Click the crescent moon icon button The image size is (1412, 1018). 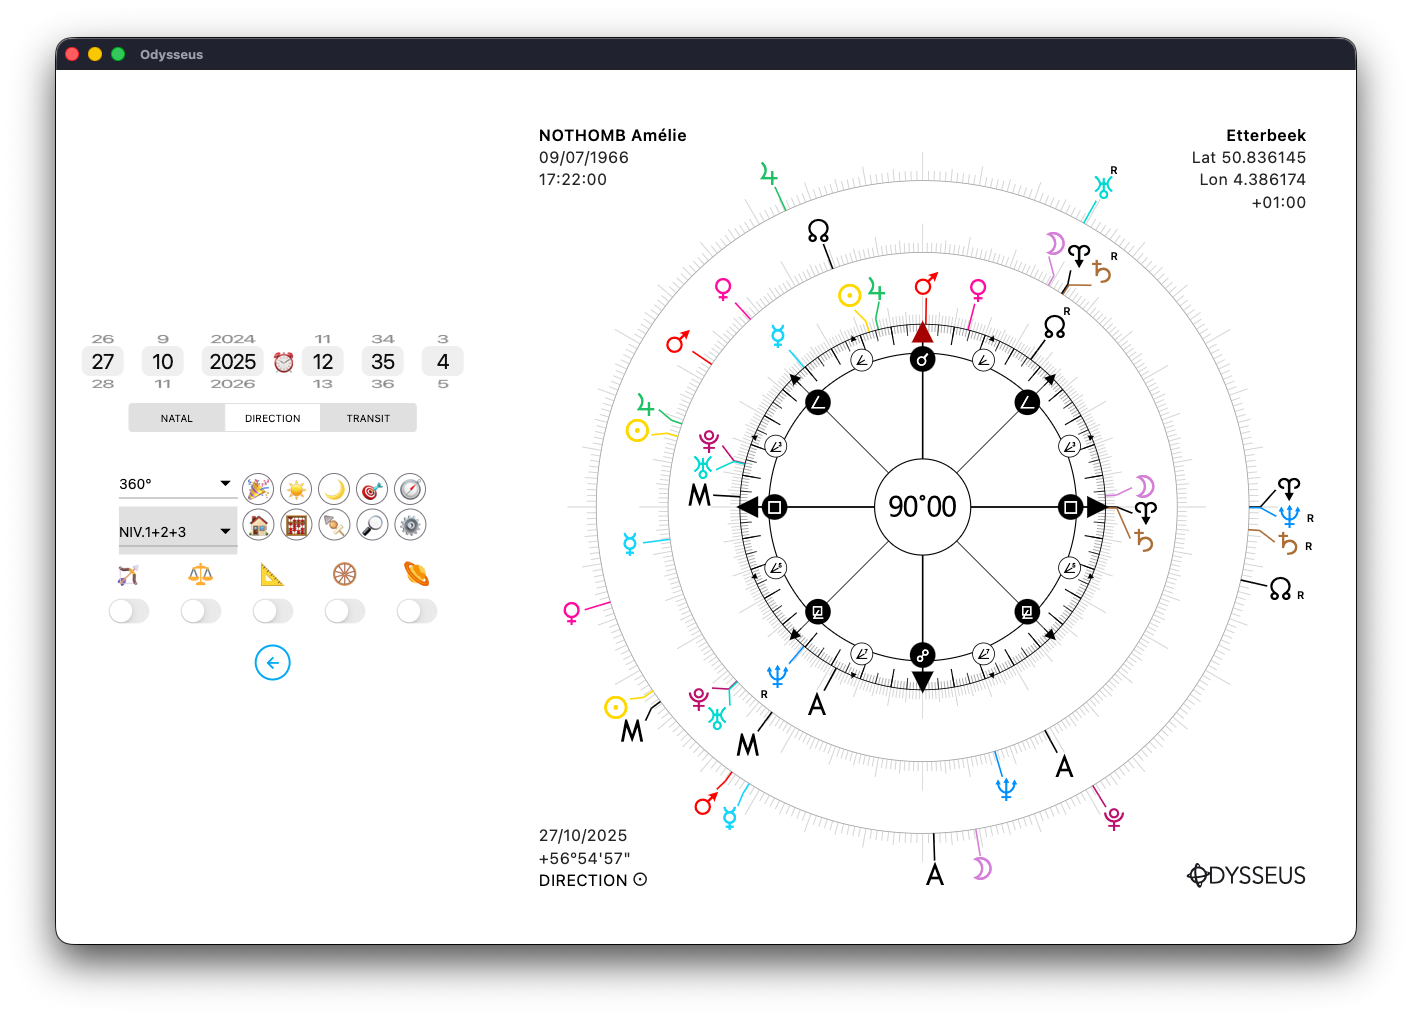334,489
